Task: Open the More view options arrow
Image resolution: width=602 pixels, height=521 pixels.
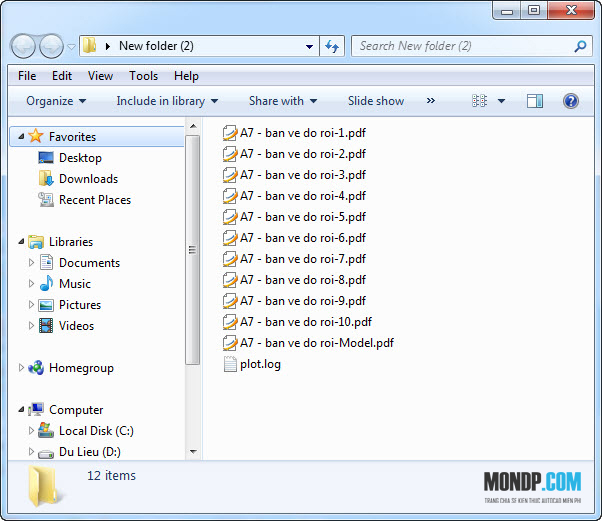Action: point(501,101)
